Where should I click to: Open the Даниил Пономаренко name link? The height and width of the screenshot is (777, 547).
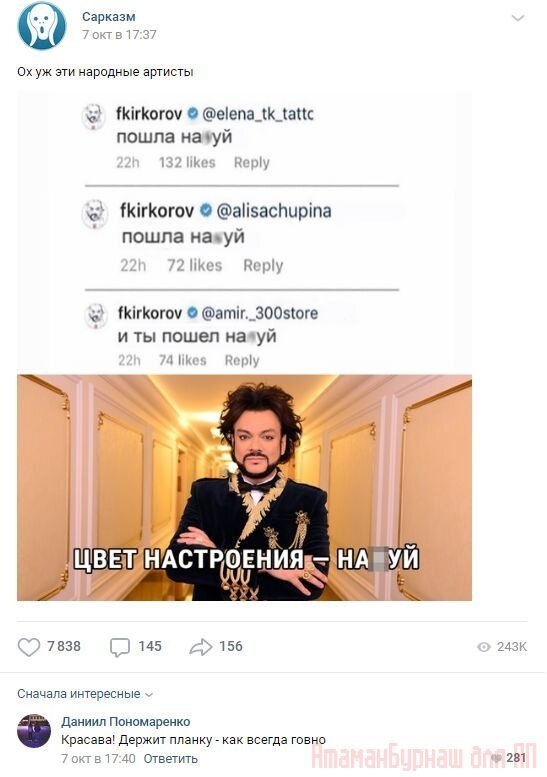(126, 722)
